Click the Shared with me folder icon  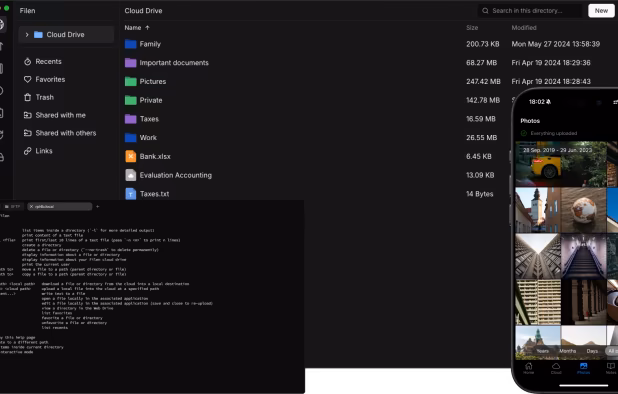tap(27, 115)
